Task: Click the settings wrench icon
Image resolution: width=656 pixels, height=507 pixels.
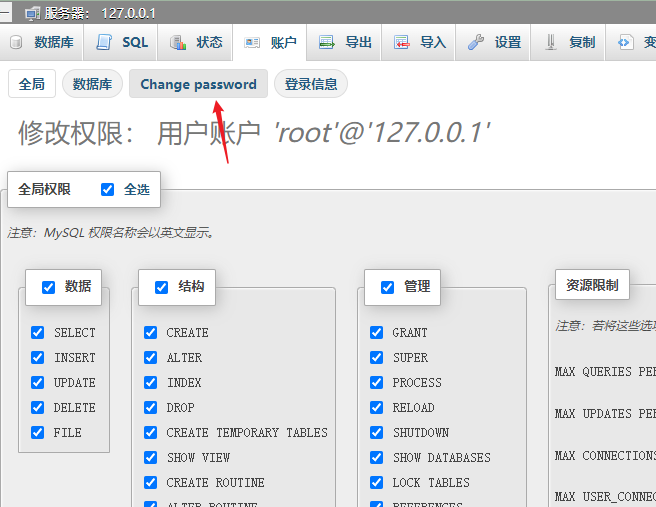Action: point(476,42)
